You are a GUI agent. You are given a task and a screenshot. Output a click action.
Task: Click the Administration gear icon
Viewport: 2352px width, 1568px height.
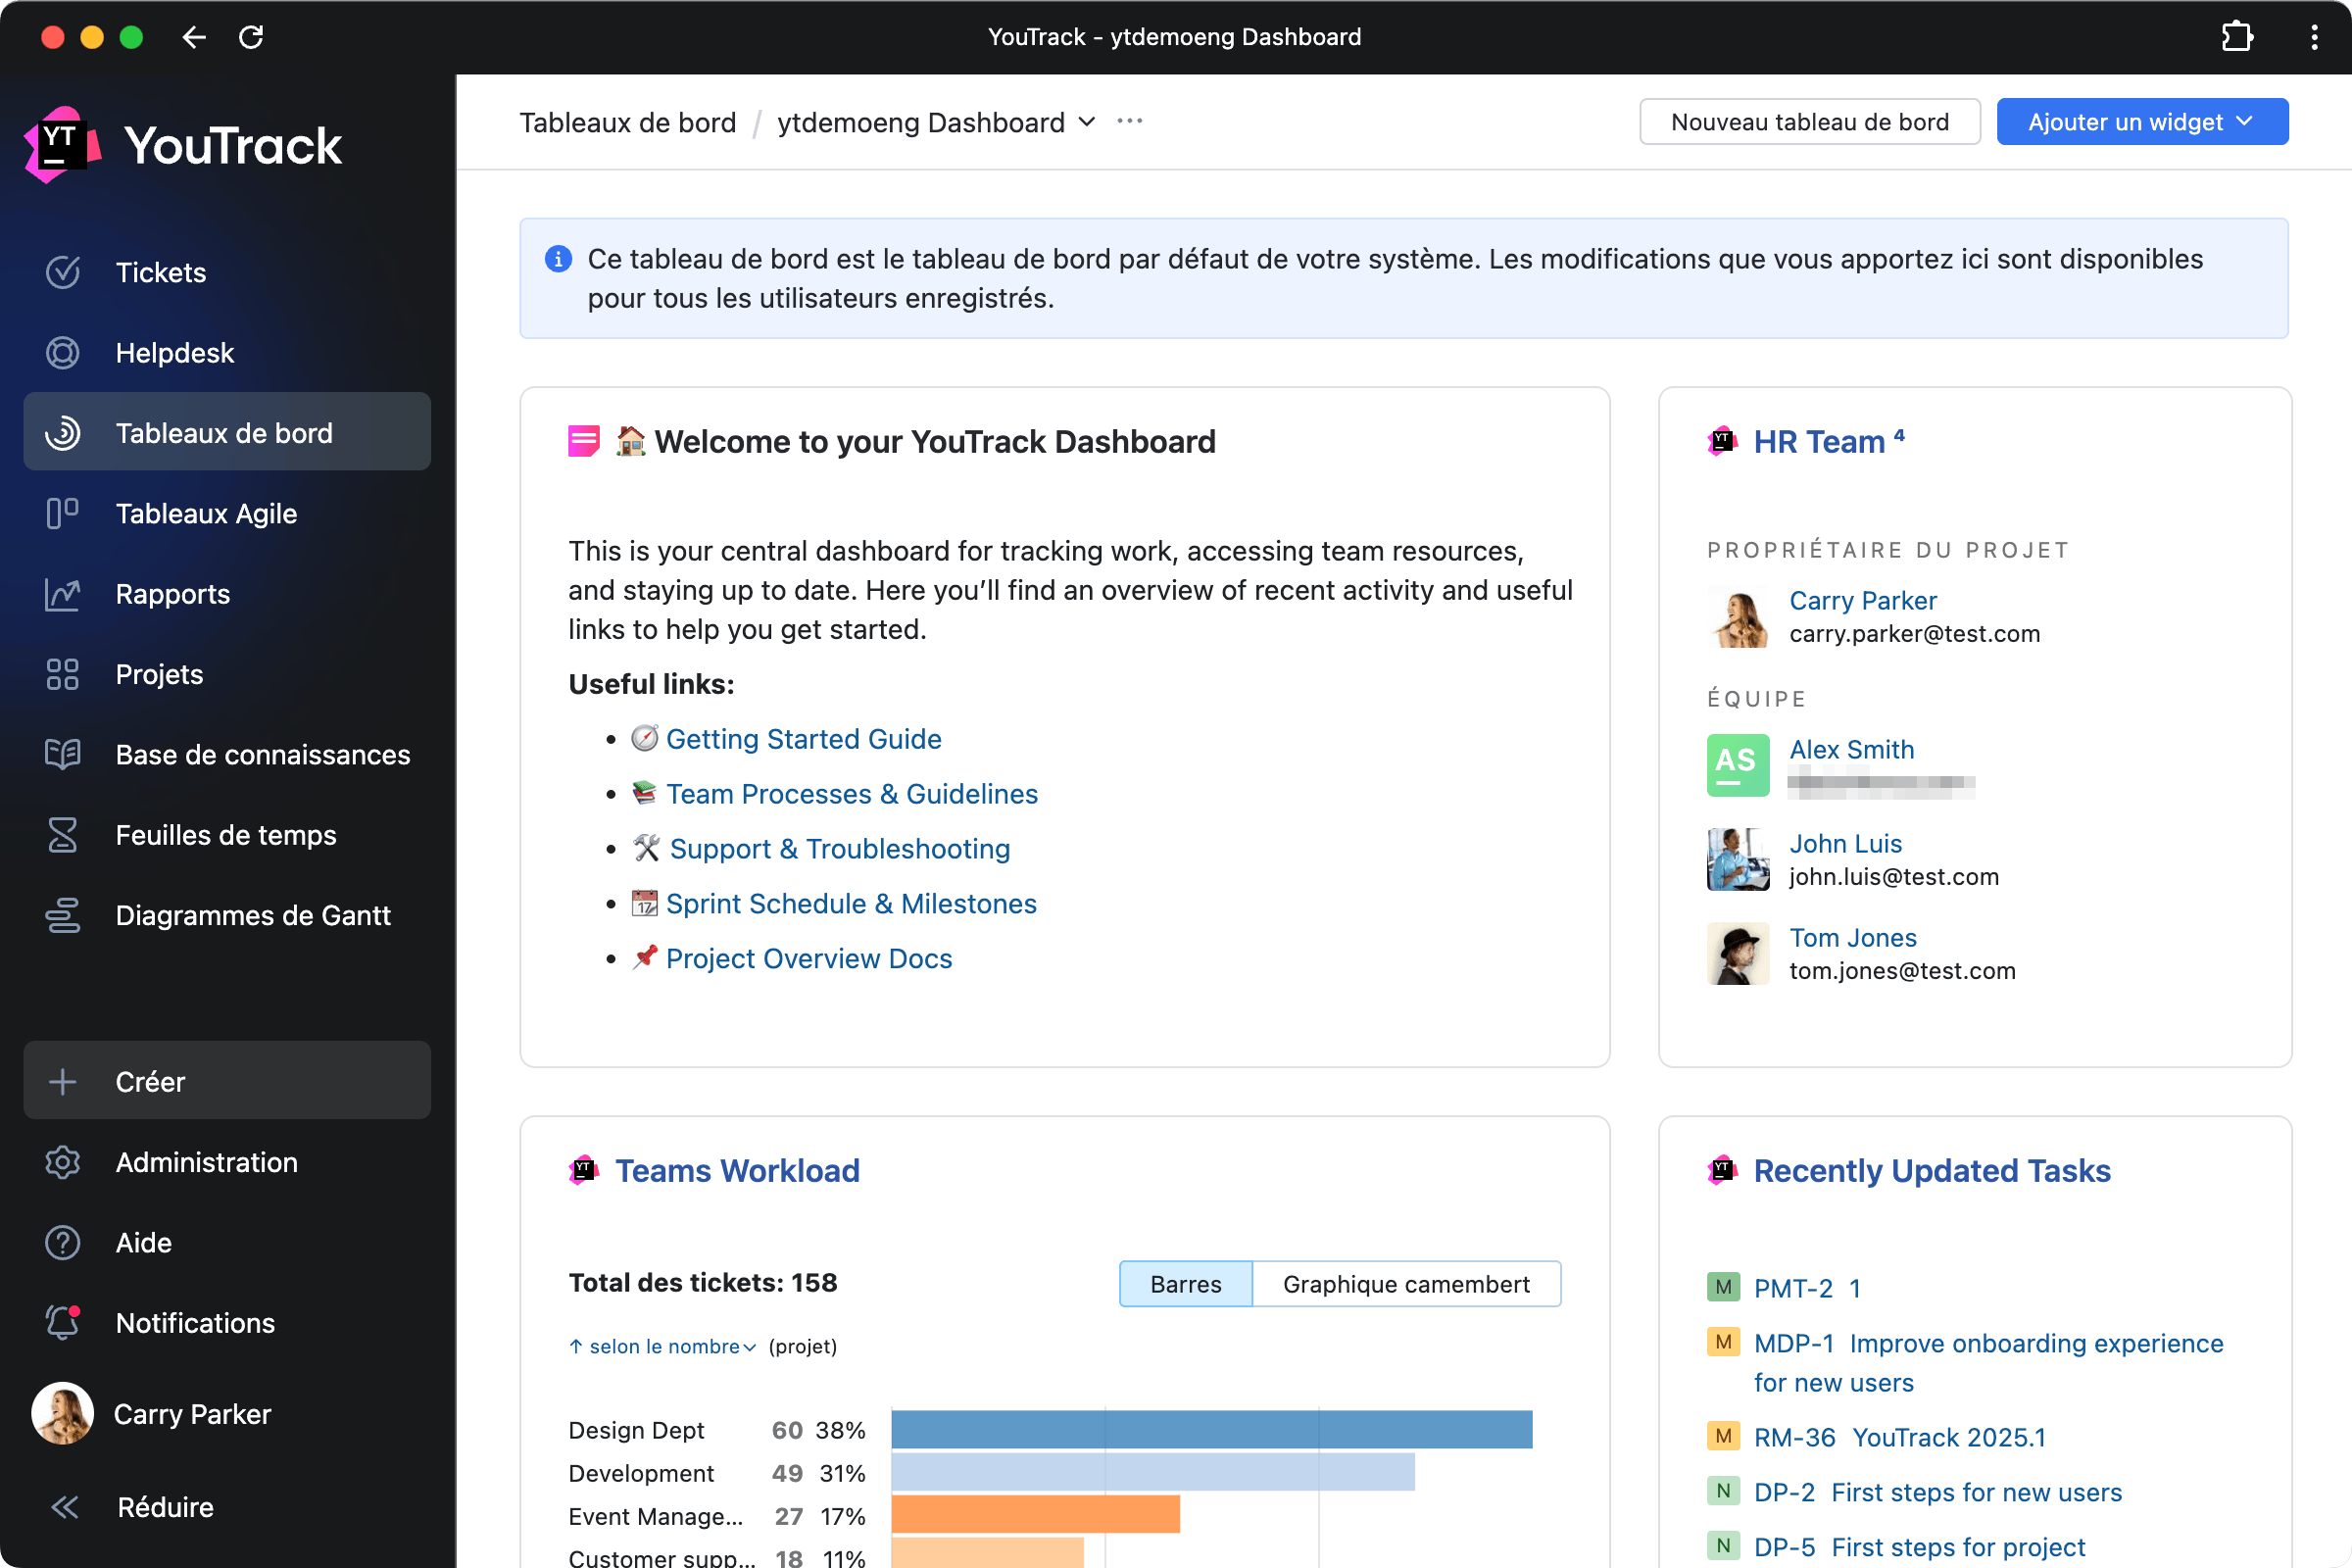coord(63,1162)
